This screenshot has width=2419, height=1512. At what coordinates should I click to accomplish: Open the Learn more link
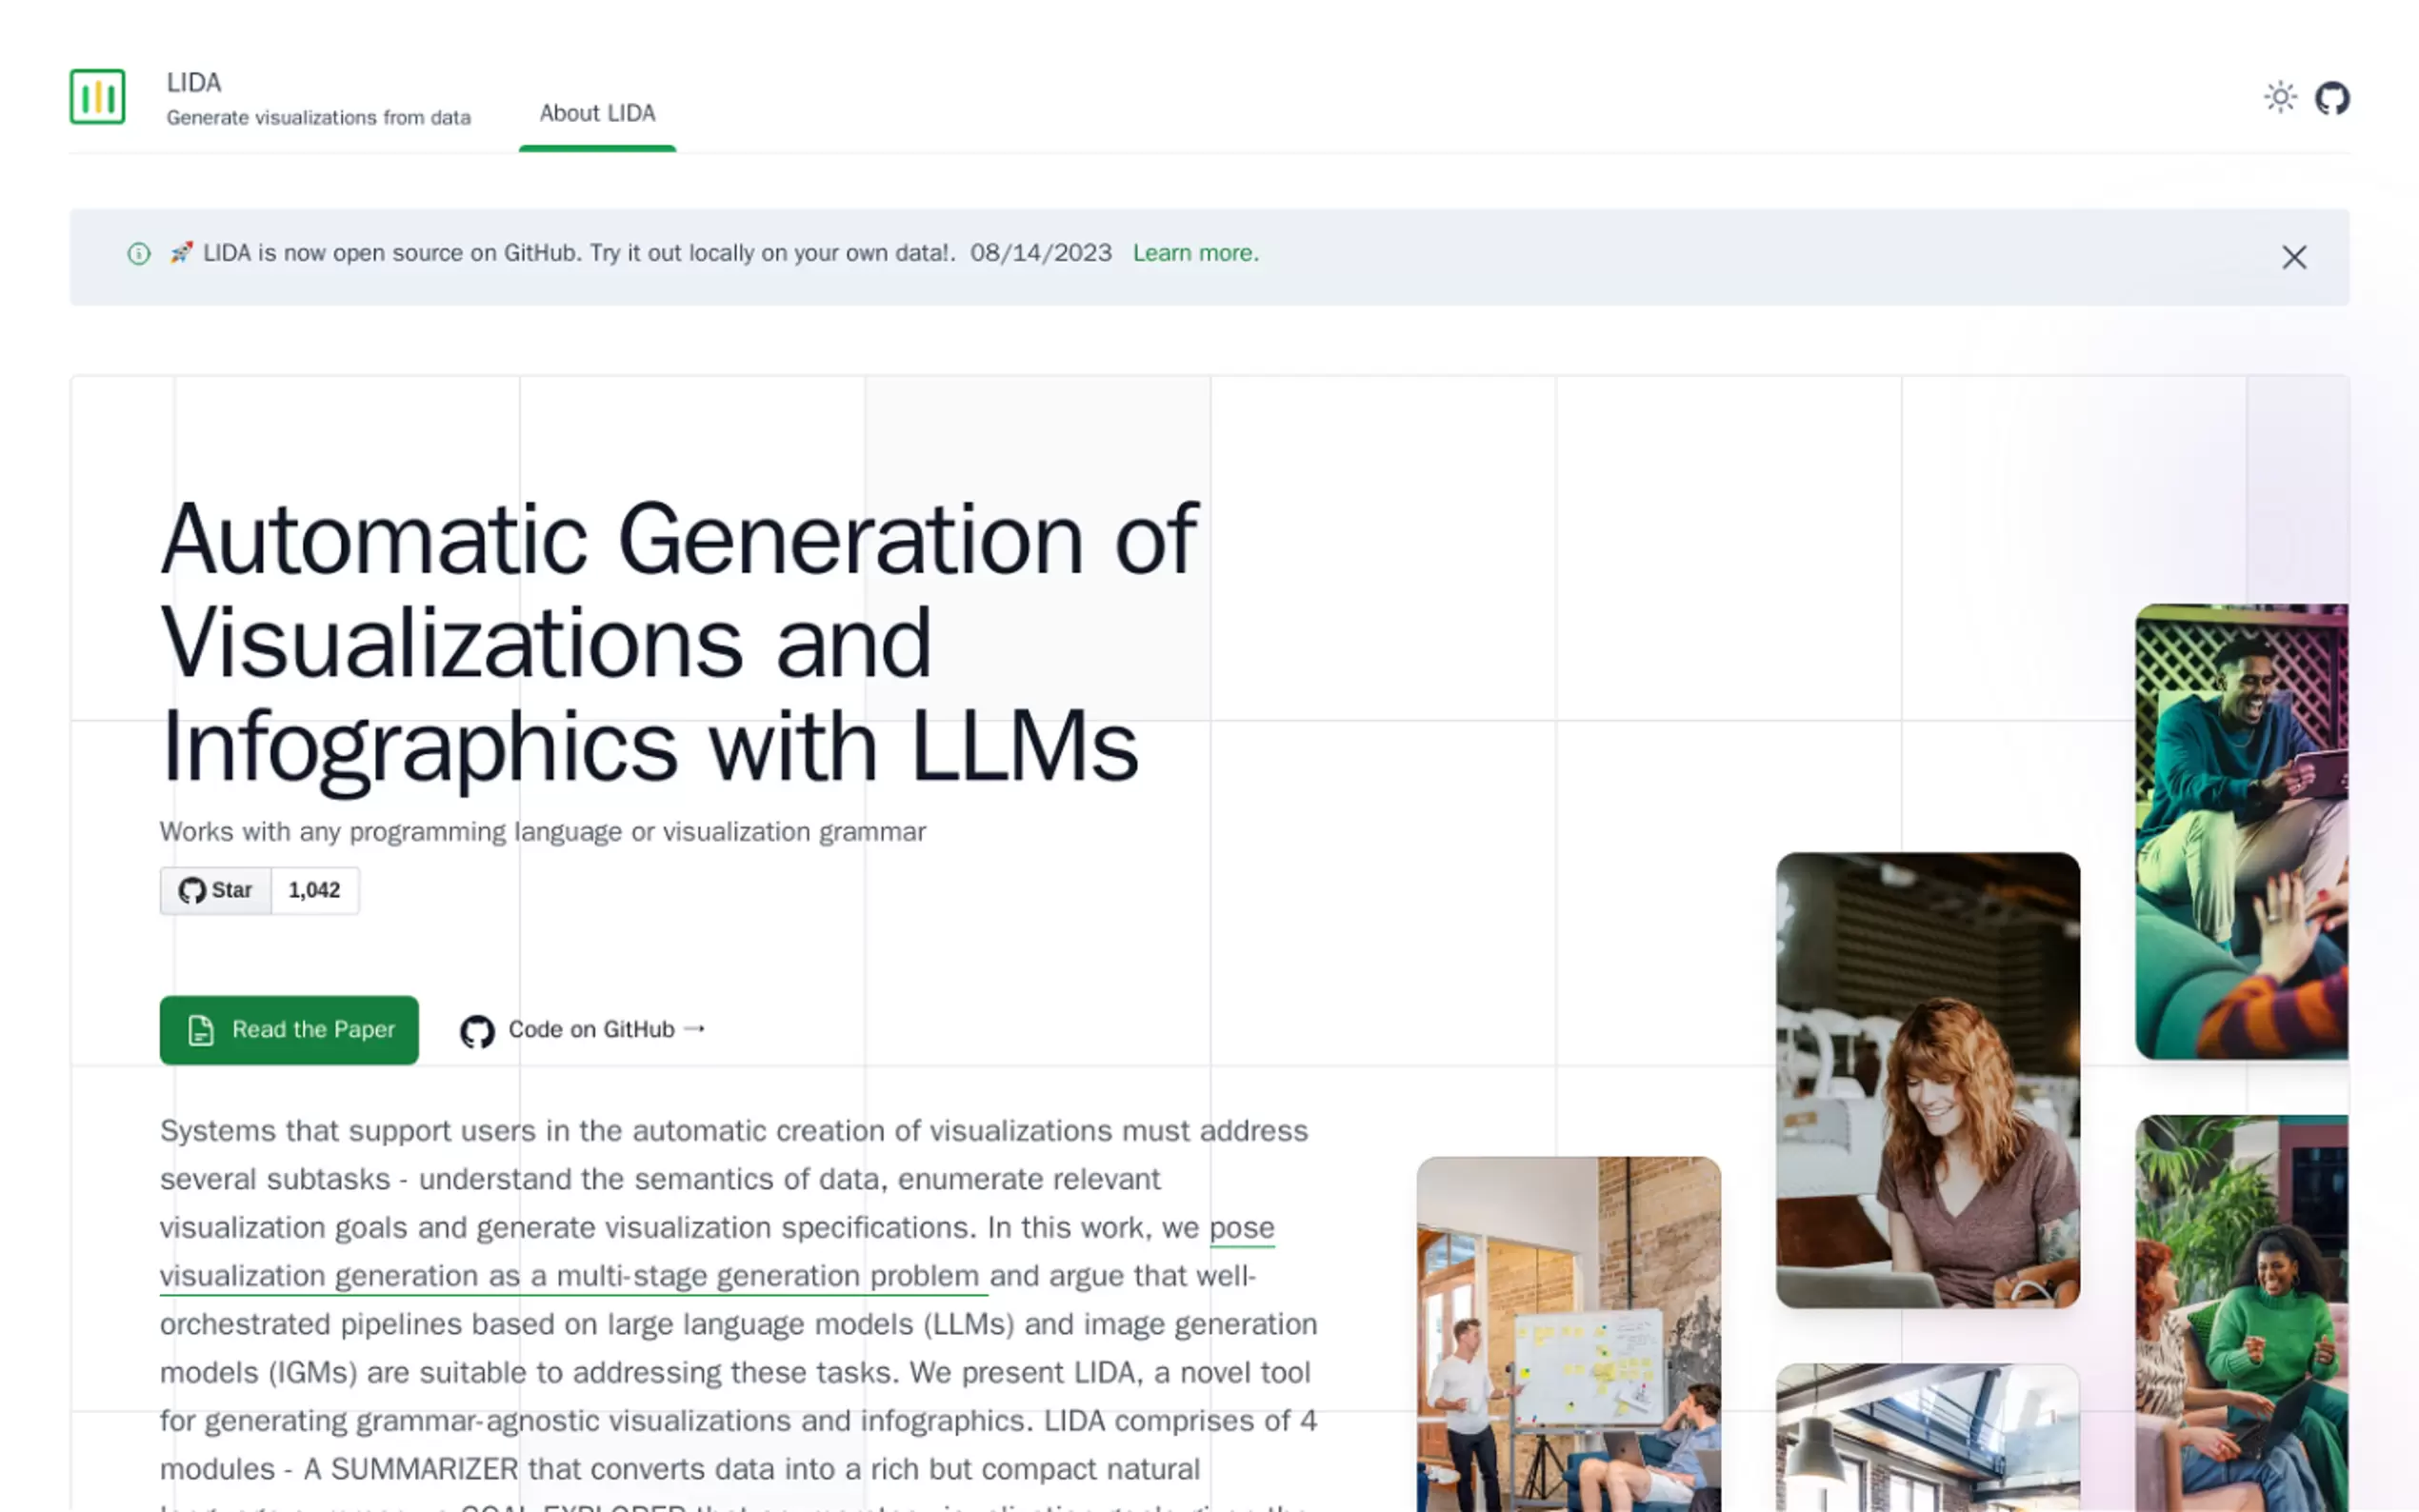tap(1195, 253)
